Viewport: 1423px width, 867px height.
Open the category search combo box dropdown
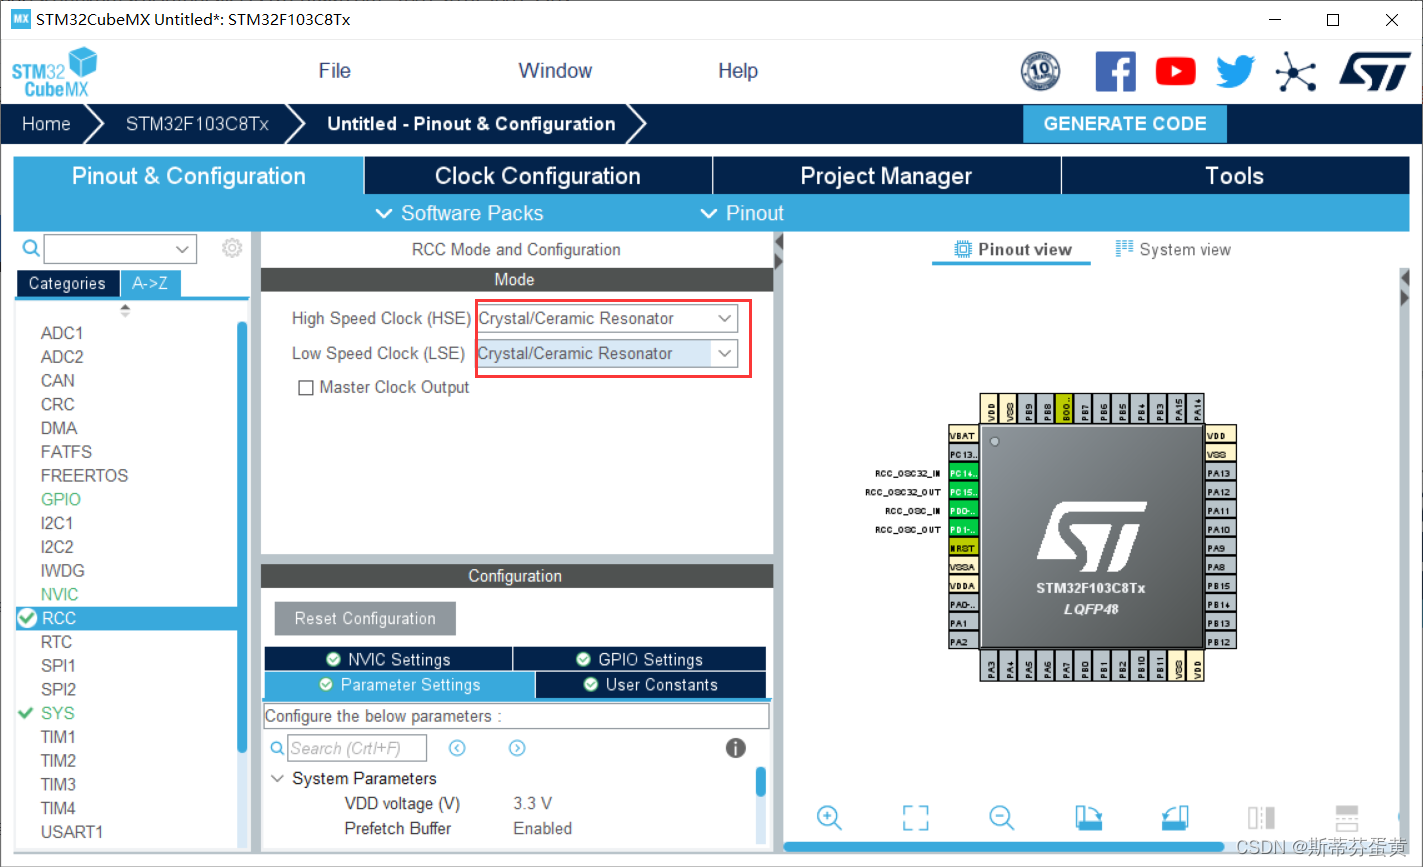click(182, 248)
